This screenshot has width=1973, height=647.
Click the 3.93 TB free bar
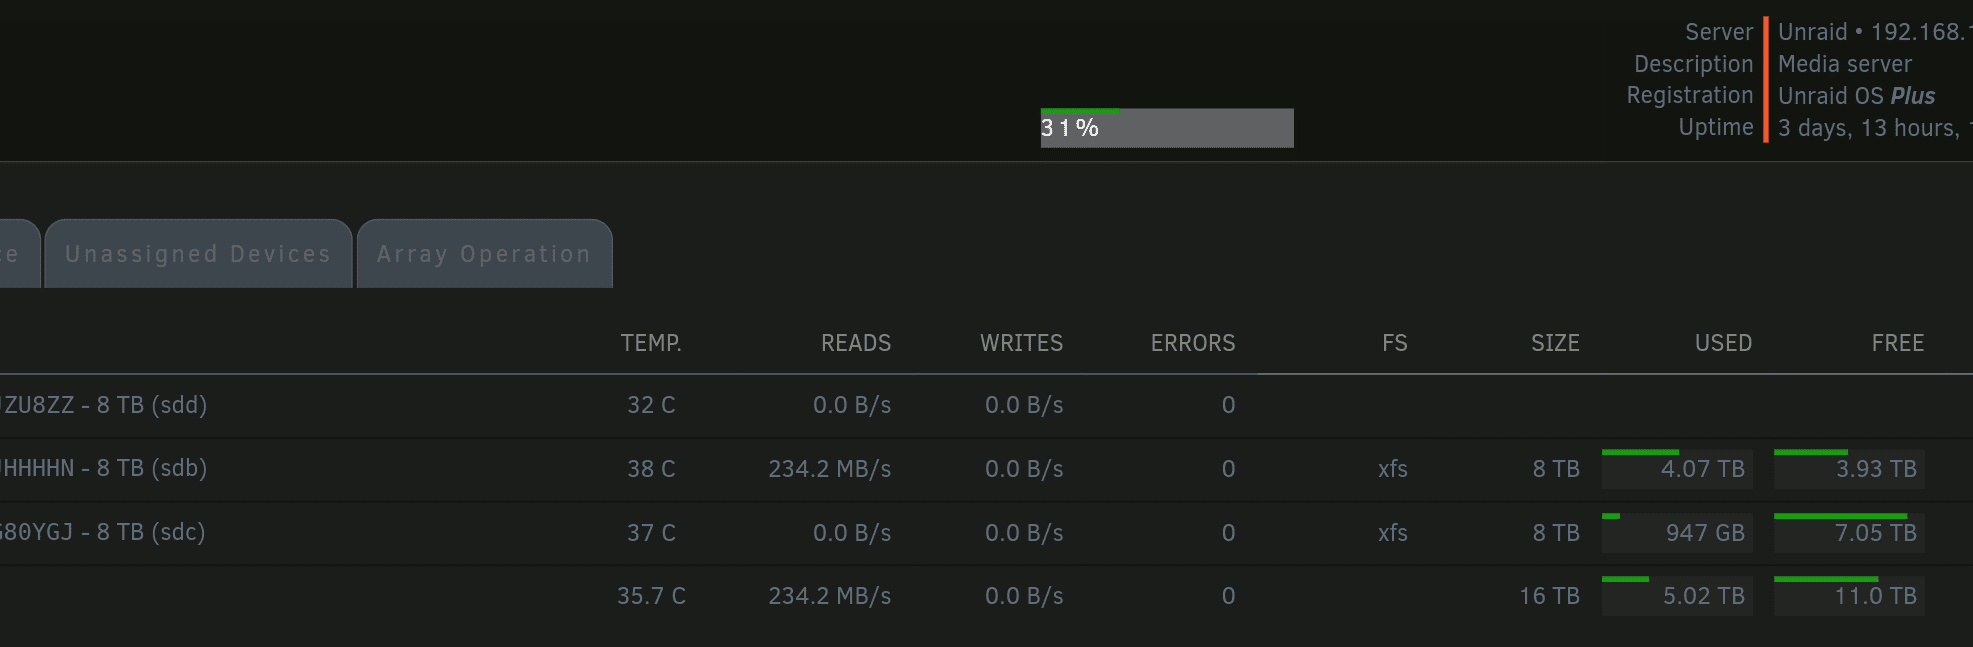(x=1849, y=468)
